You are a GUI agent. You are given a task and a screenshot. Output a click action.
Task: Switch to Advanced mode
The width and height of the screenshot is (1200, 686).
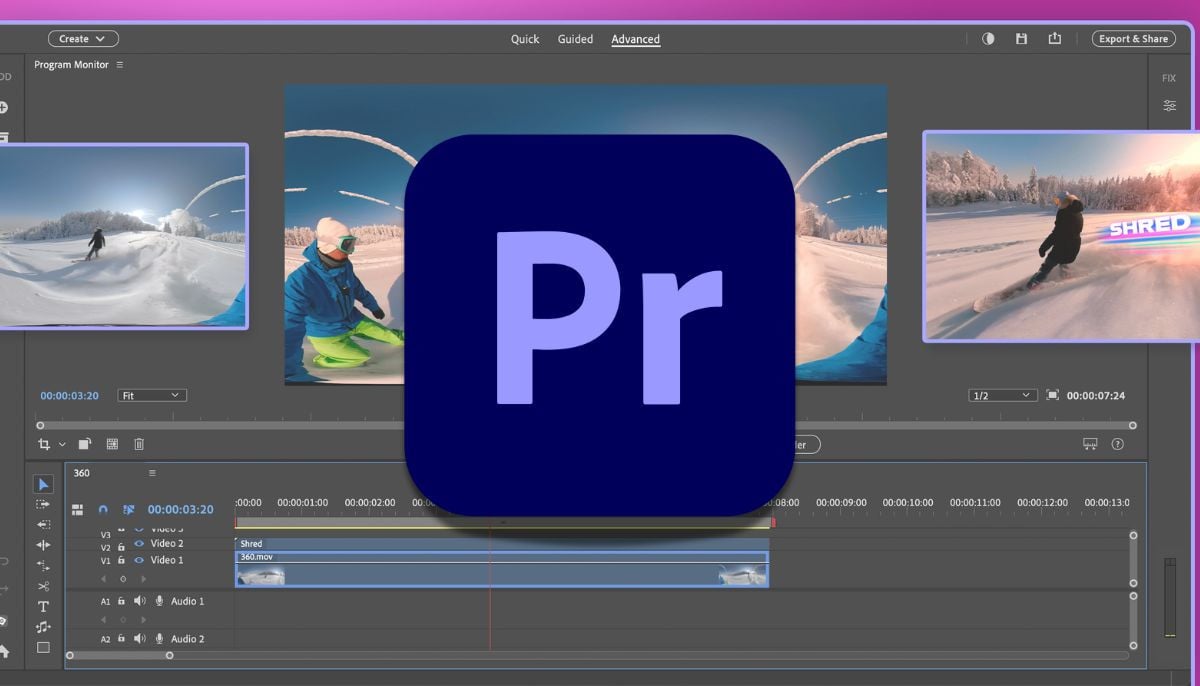tap(636, 39)
